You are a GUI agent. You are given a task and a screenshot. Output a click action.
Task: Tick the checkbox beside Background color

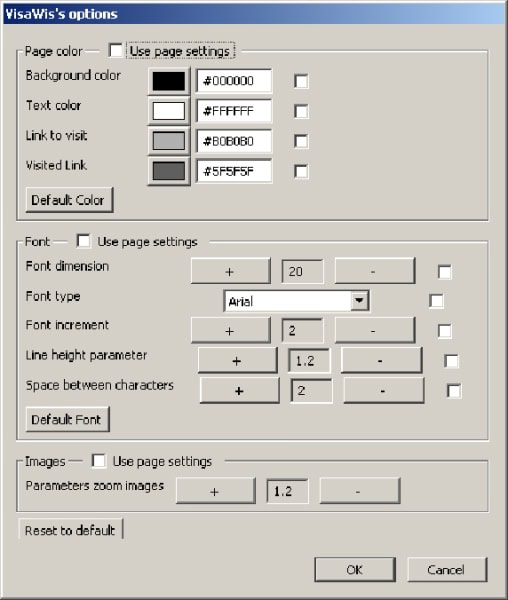[x=301, y=81]
